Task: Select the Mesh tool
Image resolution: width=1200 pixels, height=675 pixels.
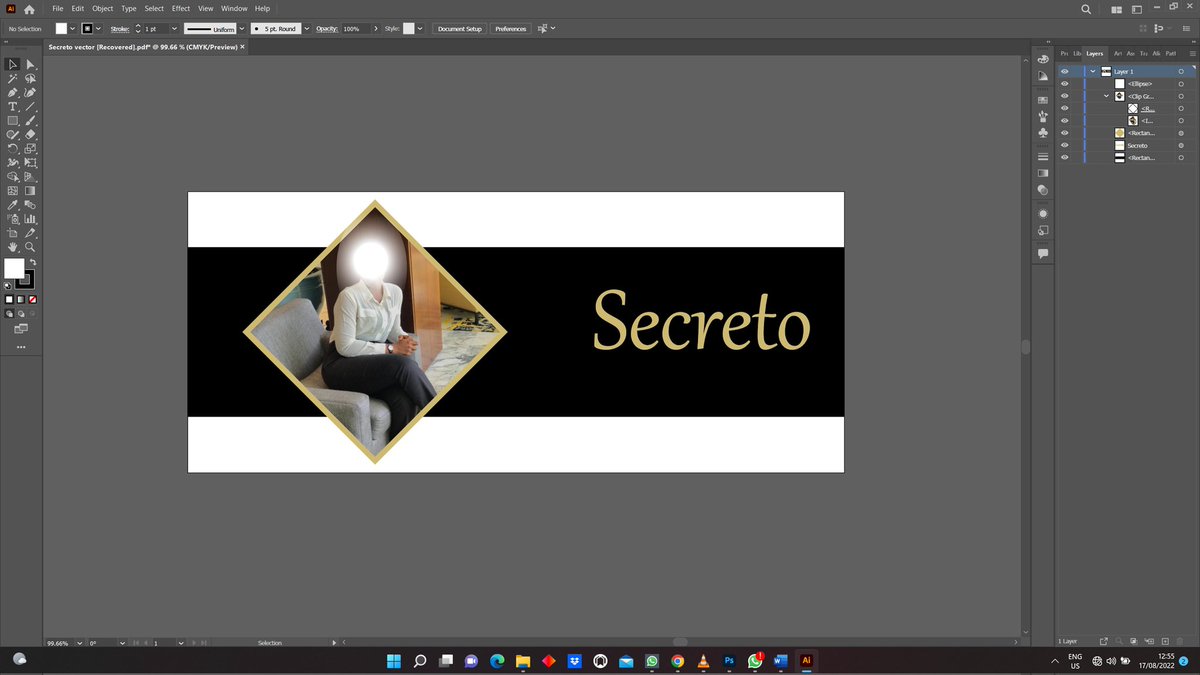Action: 13,190
